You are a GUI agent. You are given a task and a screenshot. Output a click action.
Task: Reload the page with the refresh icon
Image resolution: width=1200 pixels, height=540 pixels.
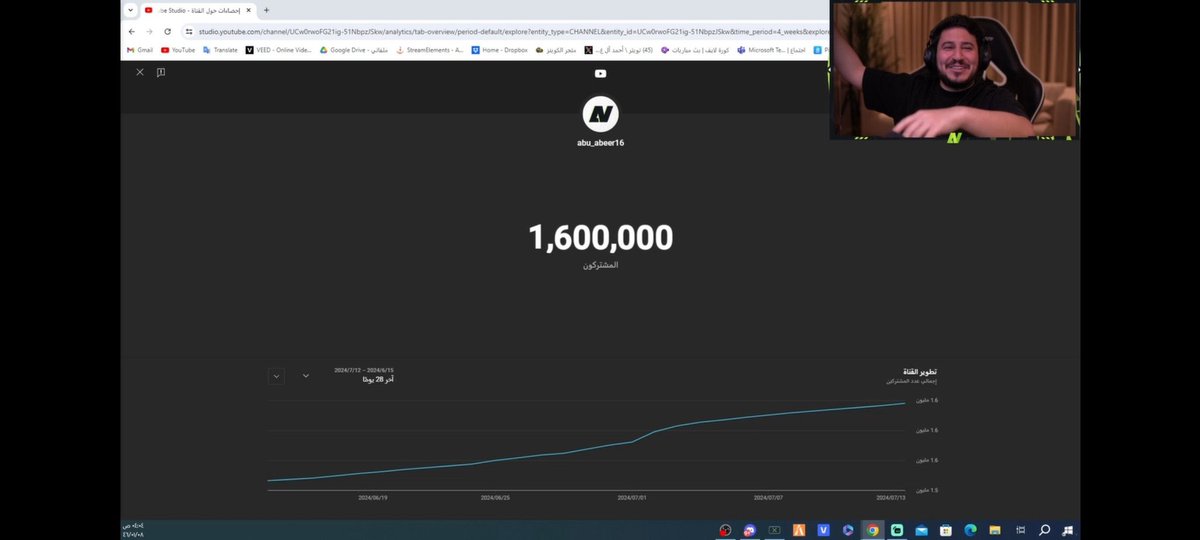tap(167, 31)
